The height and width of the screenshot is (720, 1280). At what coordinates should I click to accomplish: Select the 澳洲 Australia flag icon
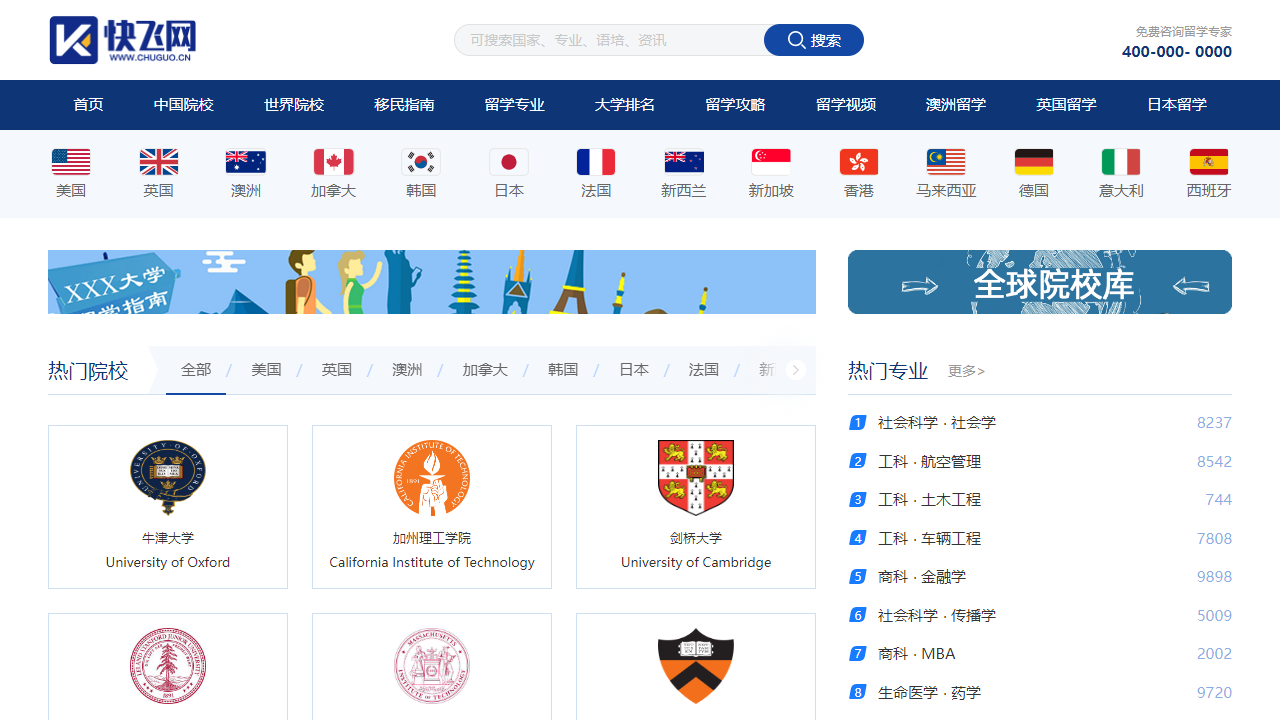[245, 161]
